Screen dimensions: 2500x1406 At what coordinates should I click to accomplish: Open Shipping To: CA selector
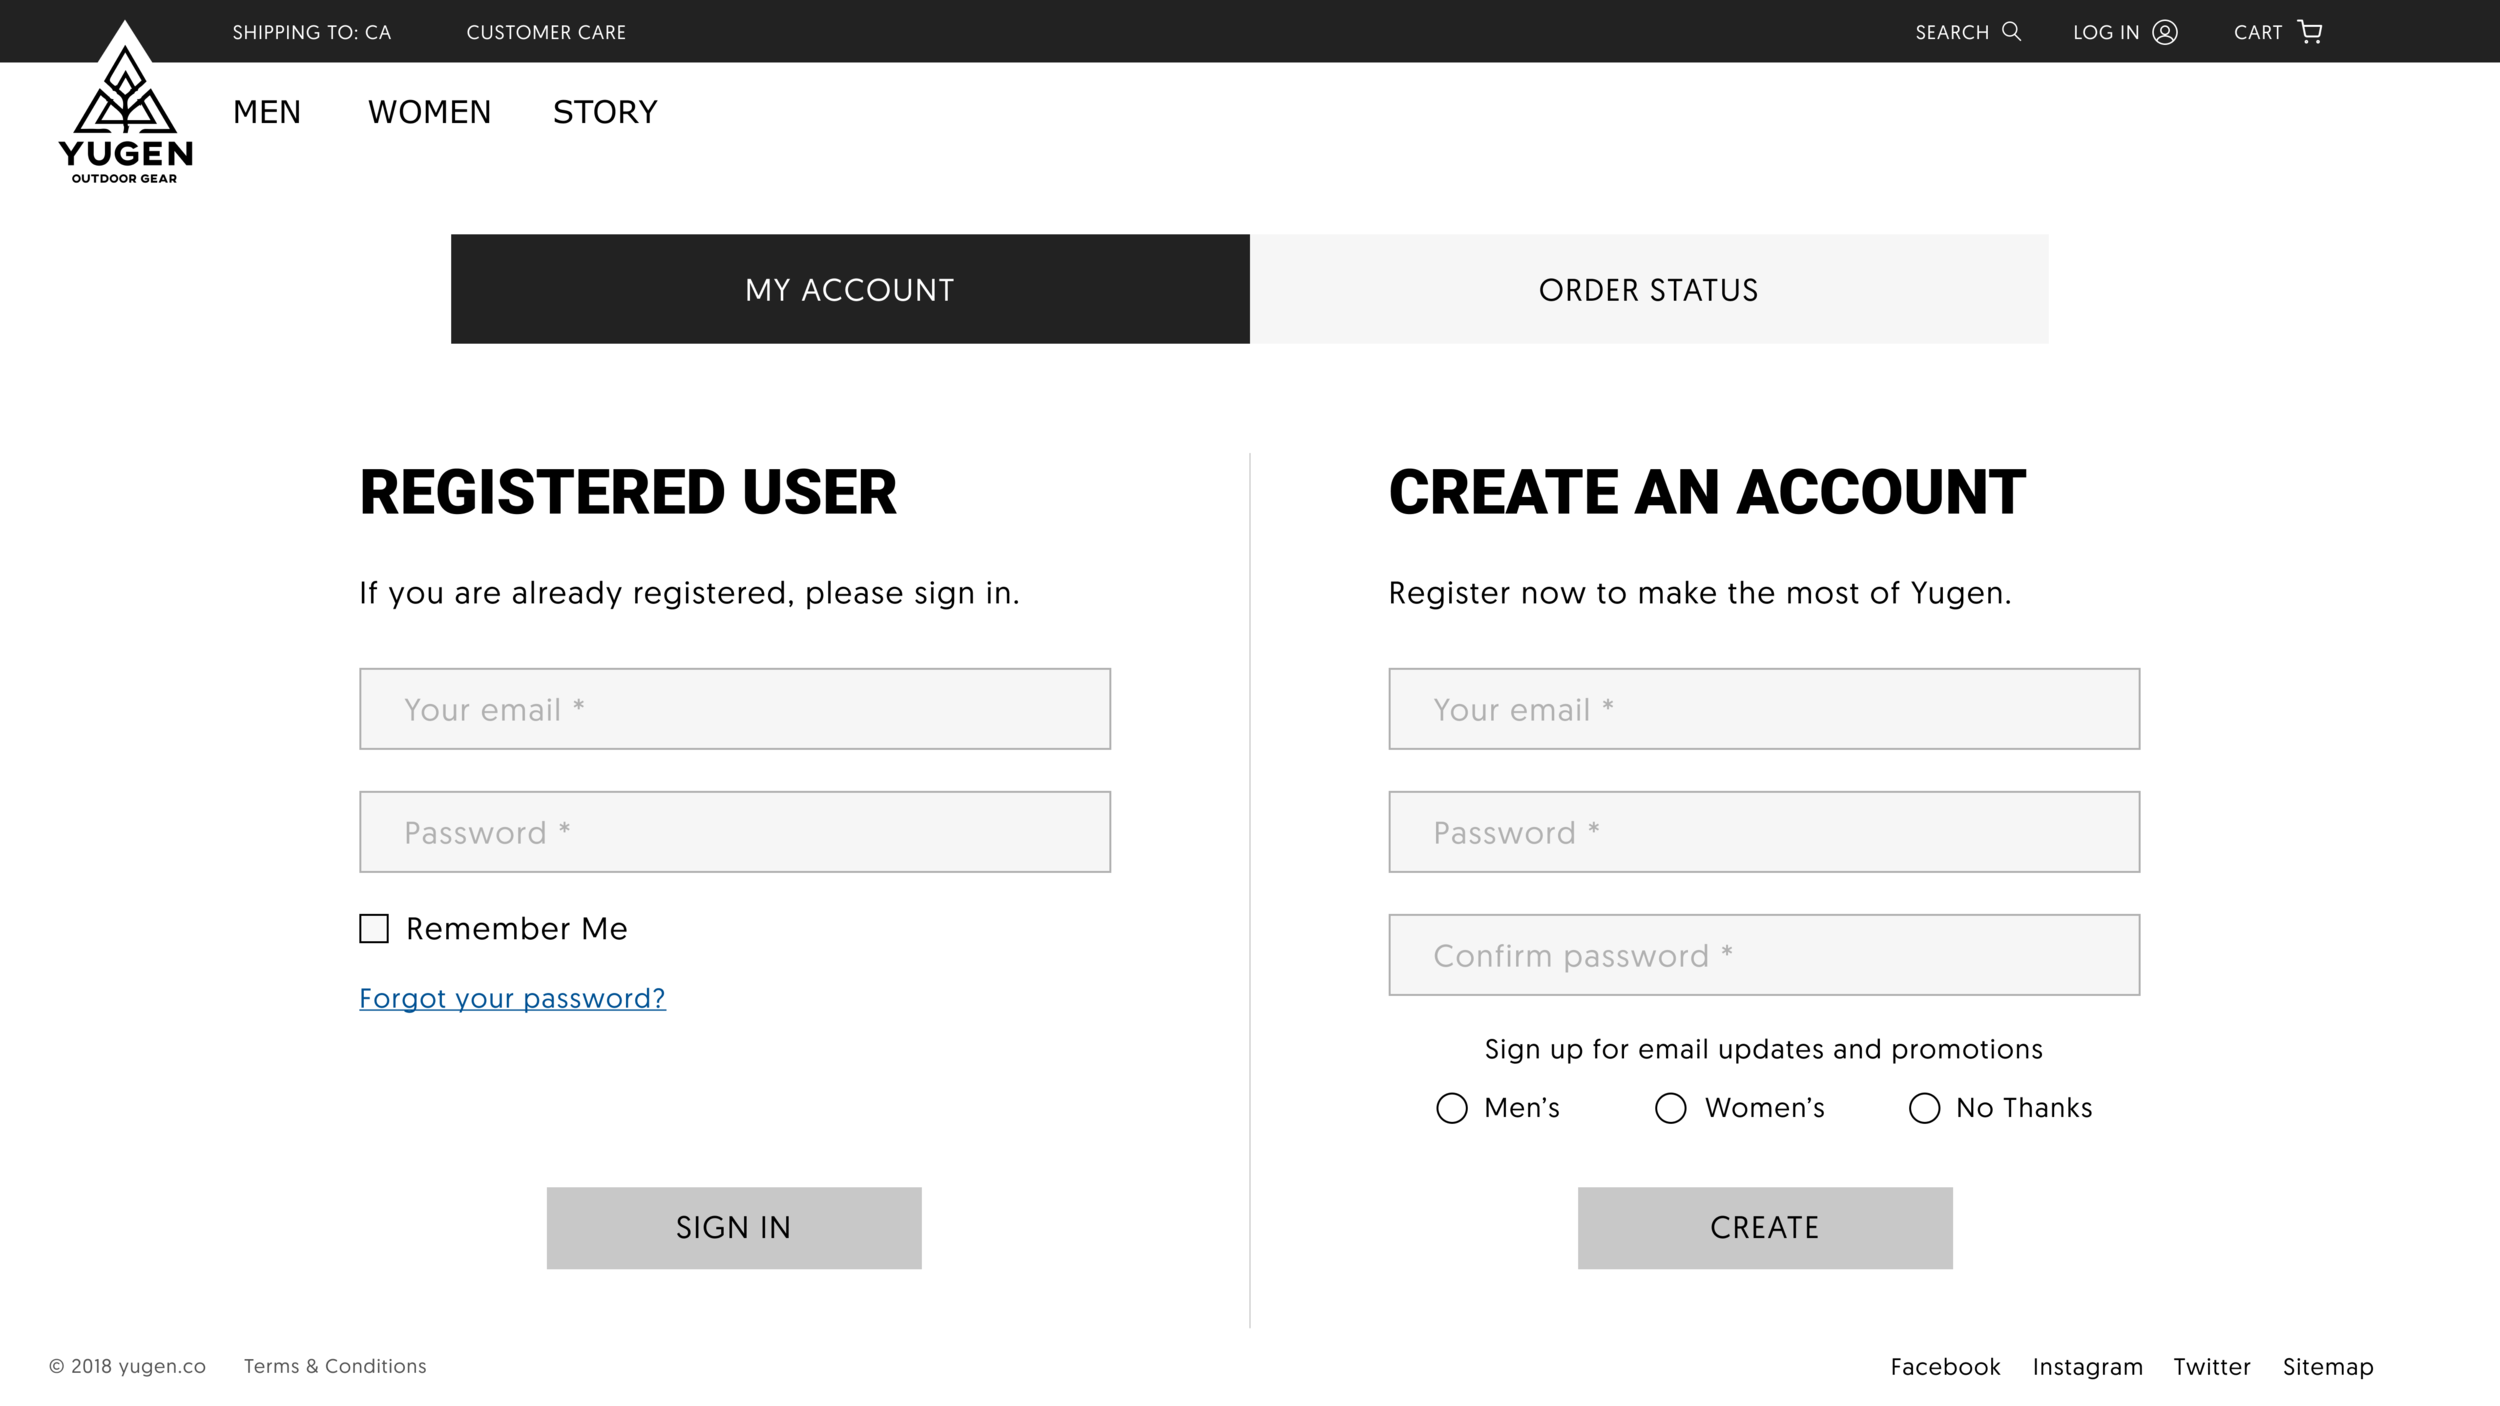coord(312,32)
